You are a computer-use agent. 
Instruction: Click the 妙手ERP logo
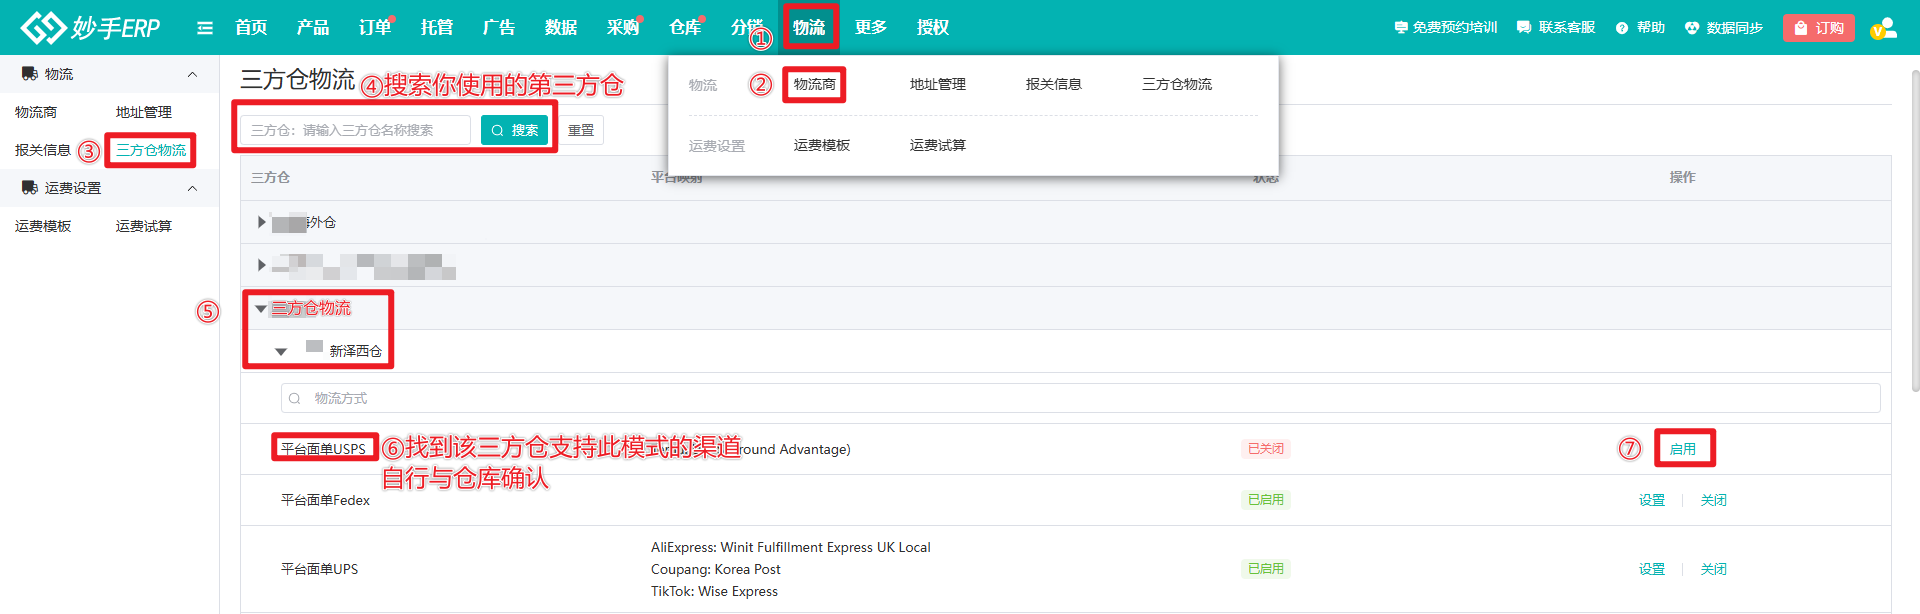pyautogui.click(x=90, y=27)
